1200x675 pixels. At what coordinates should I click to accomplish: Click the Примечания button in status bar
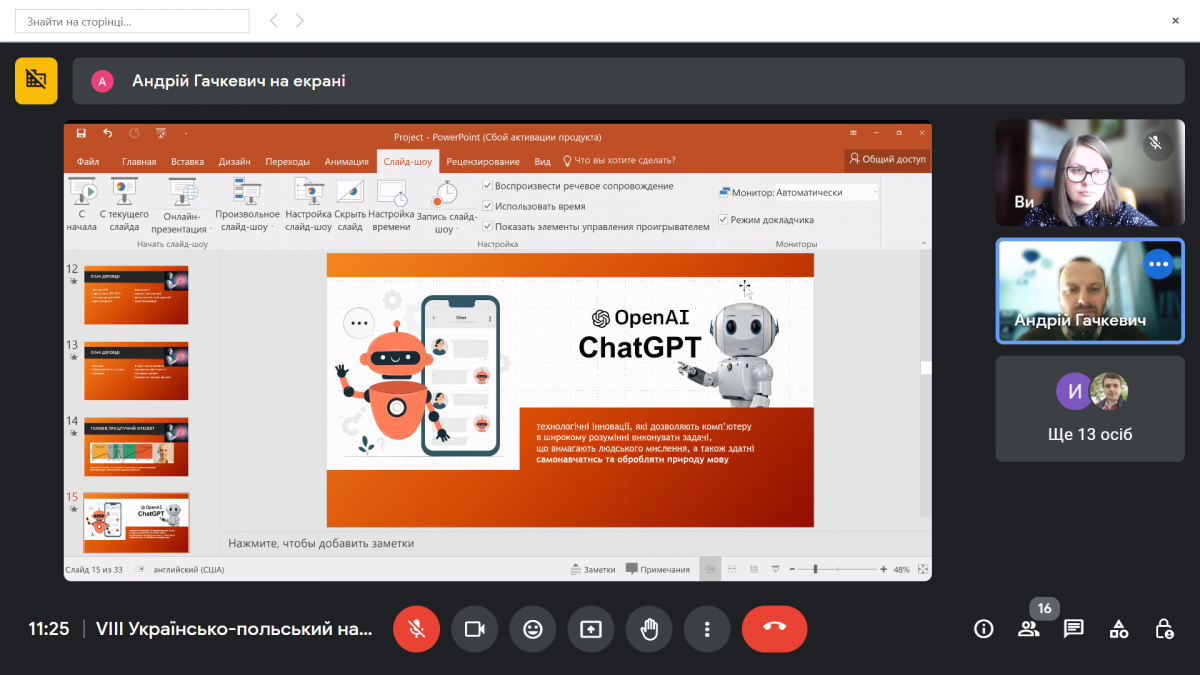[658, 569]
